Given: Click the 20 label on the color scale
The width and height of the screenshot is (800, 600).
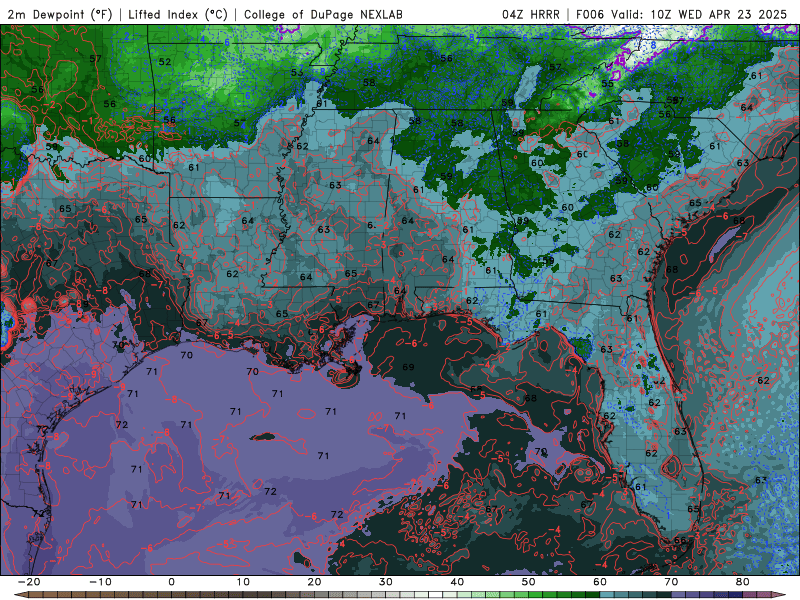Looking at the screenshot, I should coord(314,582).
